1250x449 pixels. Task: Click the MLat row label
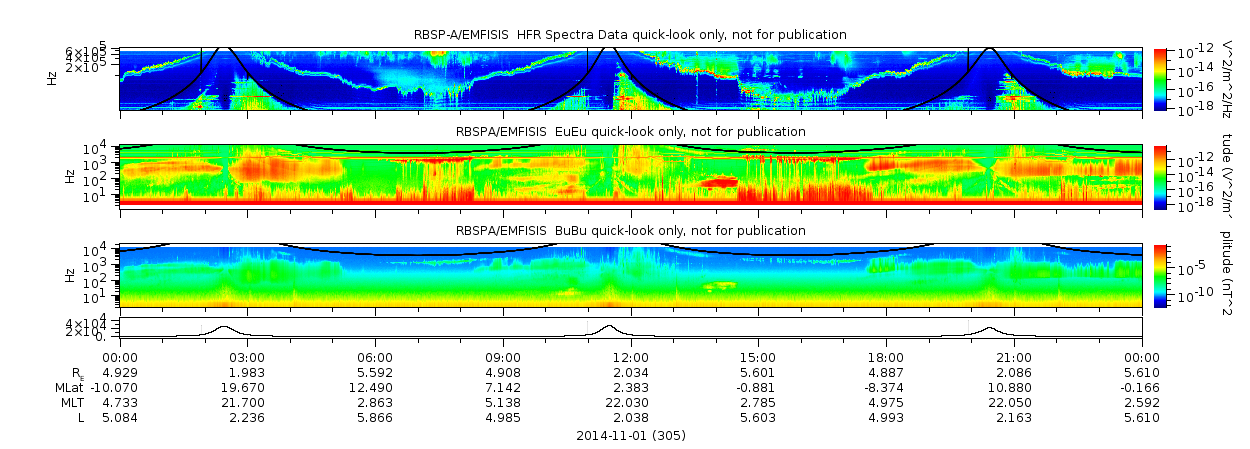point(71,388)
